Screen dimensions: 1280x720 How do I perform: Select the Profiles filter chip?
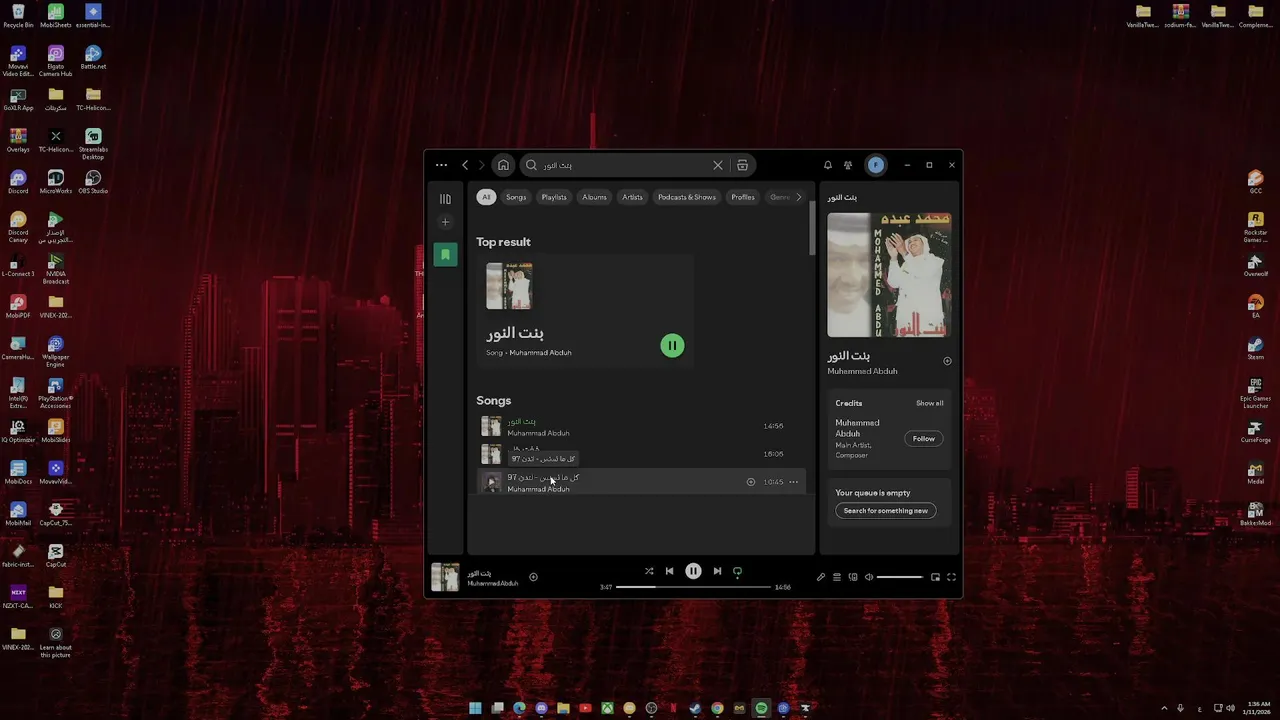point(743,197)
